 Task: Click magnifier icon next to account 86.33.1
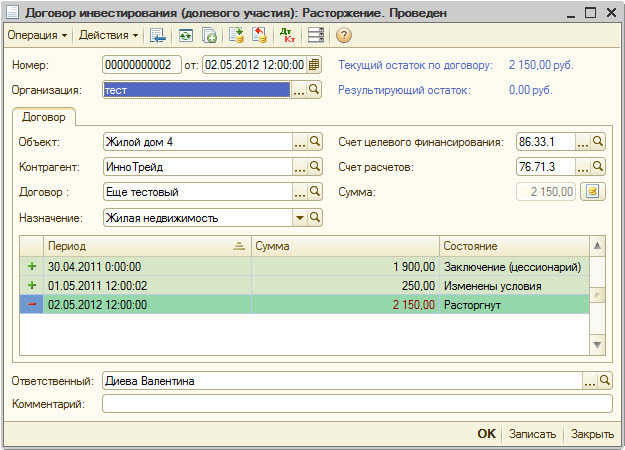[x=598, y=141]
